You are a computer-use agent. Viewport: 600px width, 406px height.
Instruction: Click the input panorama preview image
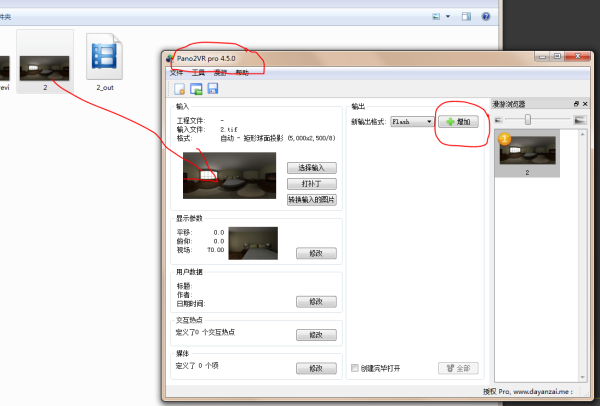point(229,175)
